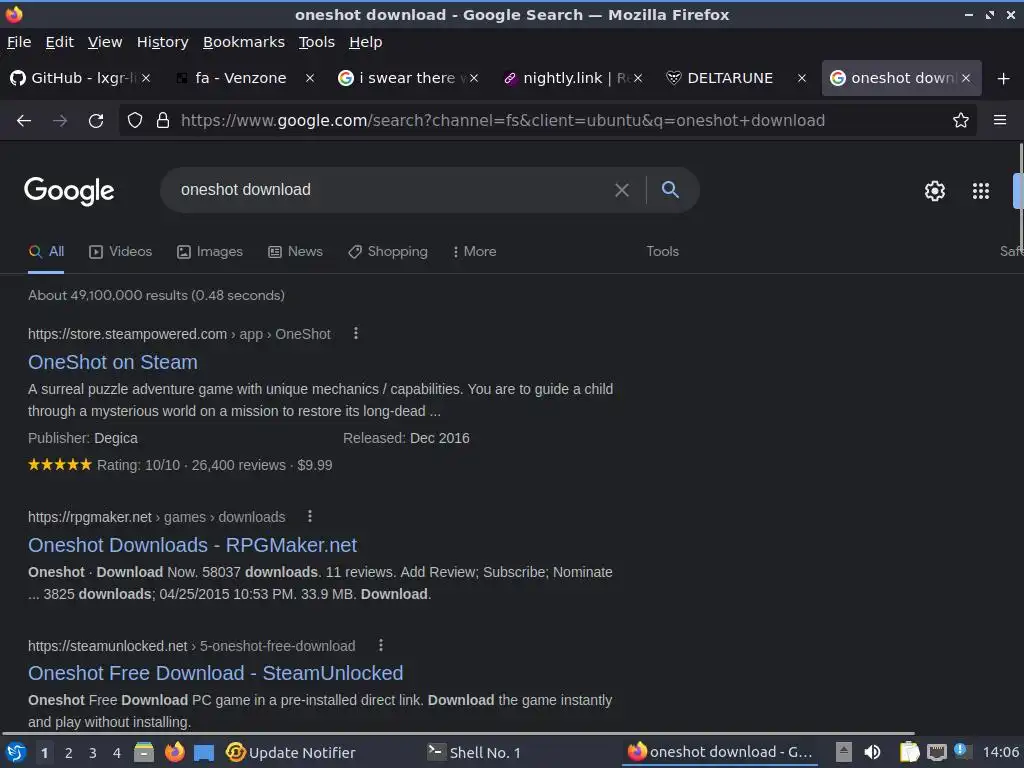Open Google quick settings gear
1024x768 pixels.
click(935, 191)
